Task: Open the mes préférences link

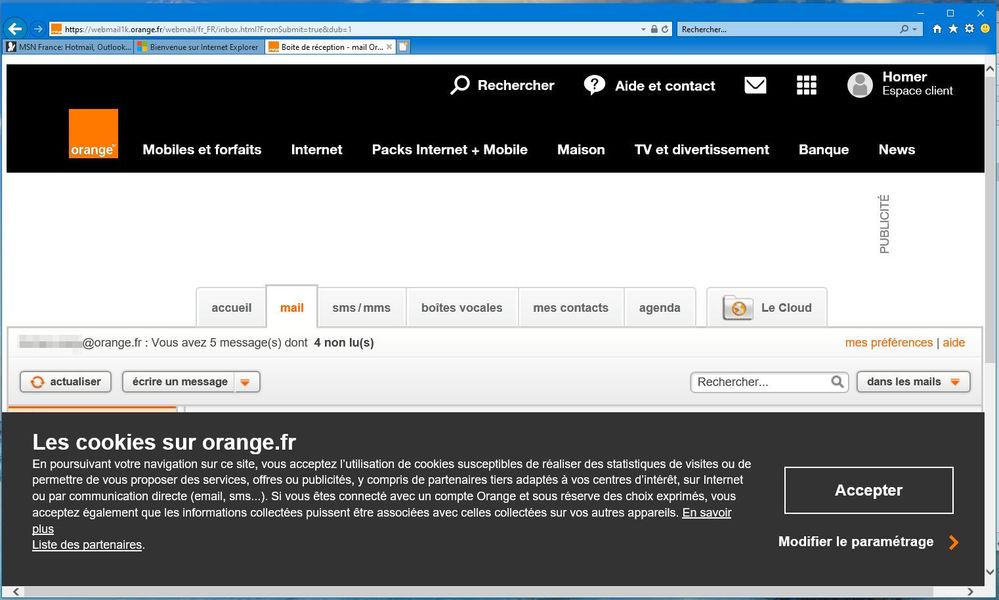Action: 888,343
